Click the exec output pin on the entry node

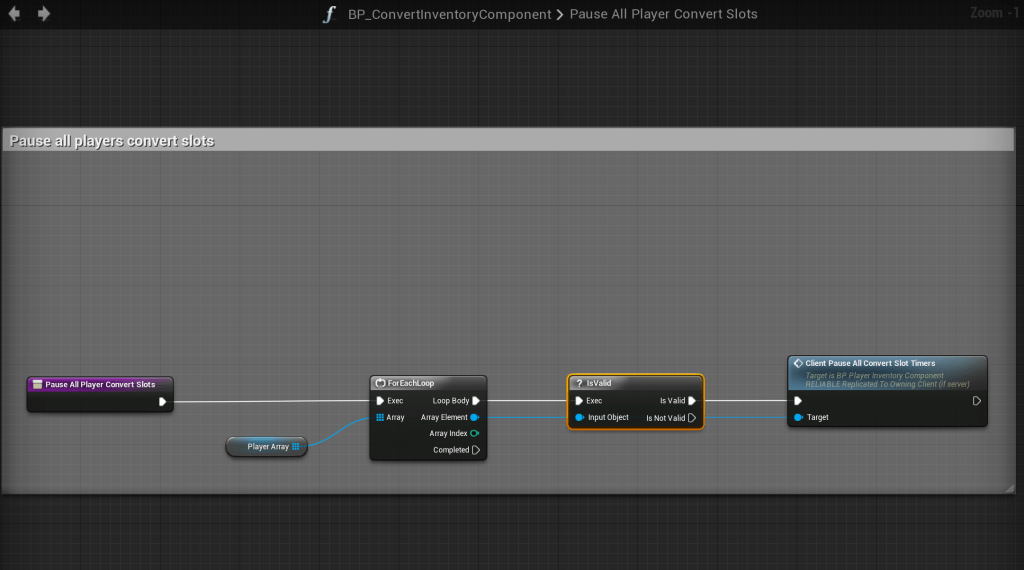pos(162,402)
